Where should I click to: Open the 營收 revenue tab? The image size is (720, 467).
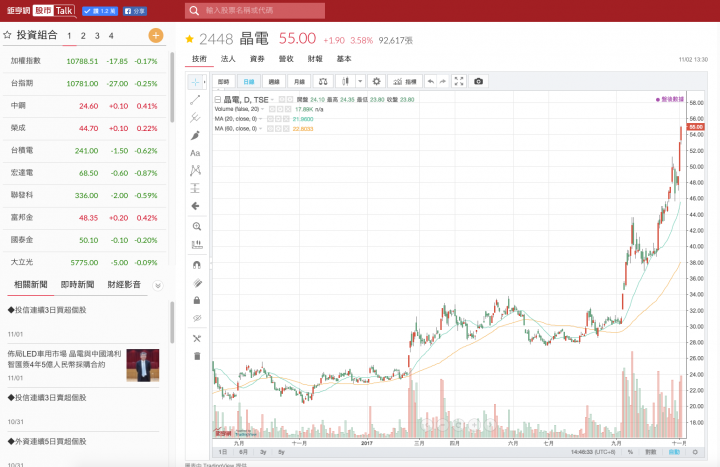(x=286, y=59)
